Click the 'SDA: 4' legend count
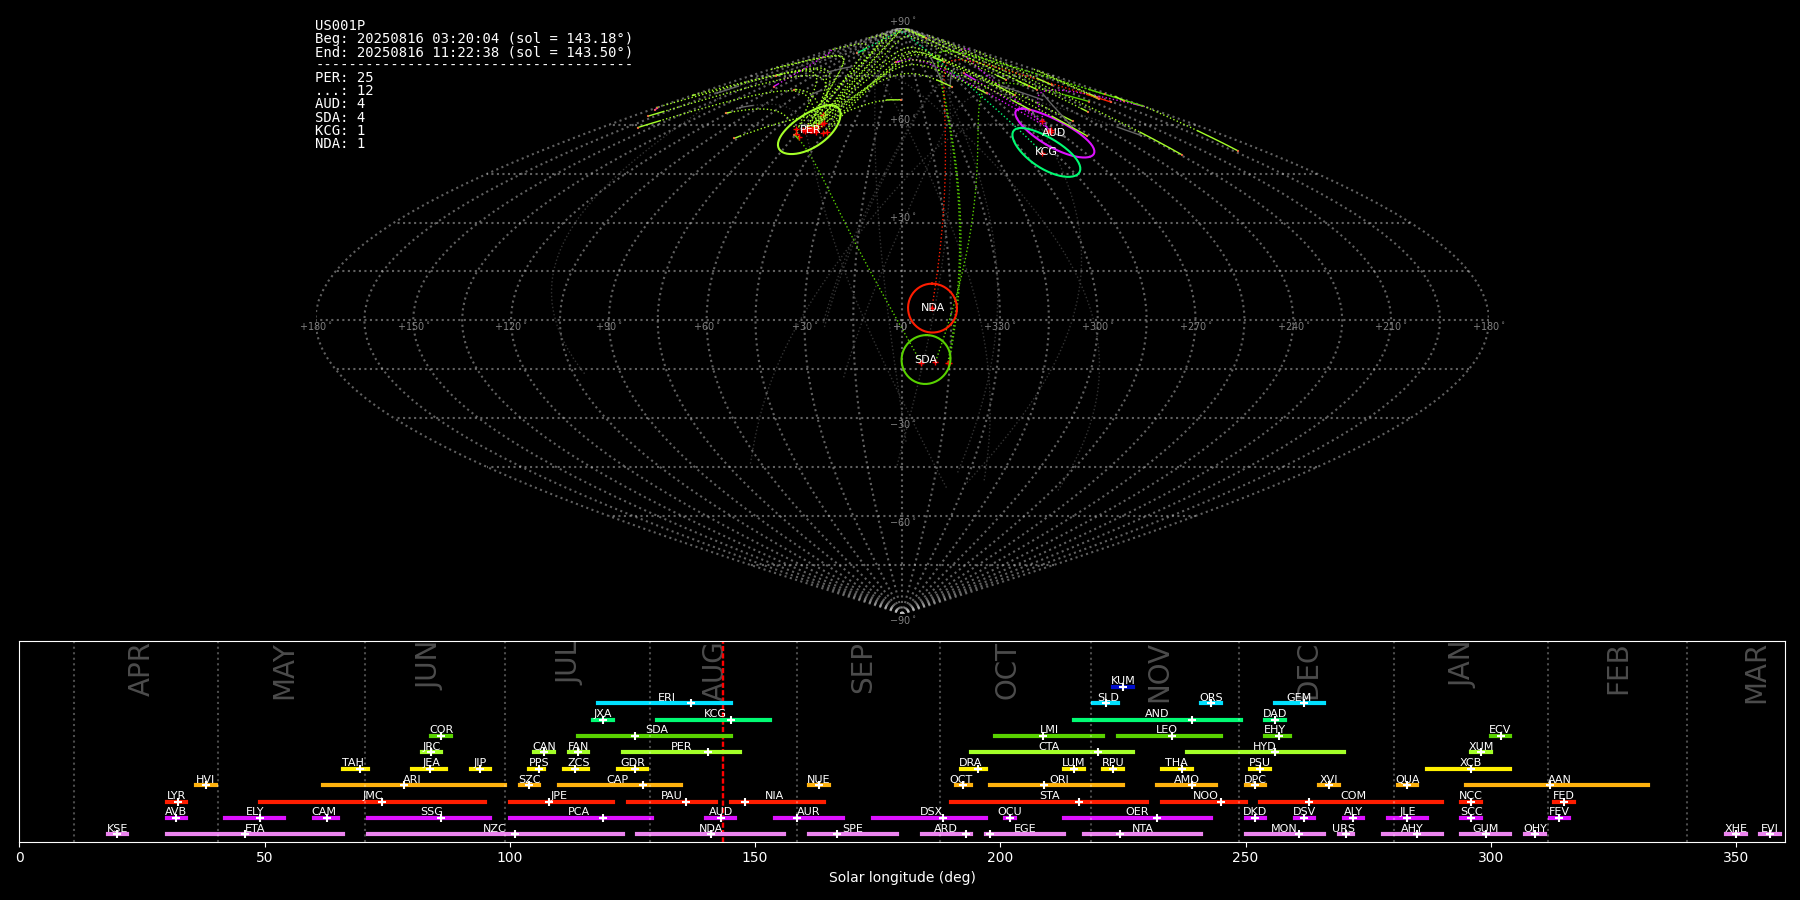Image resolution: width=1800 pixels, height=900 pixels. [x=340, y=118]
